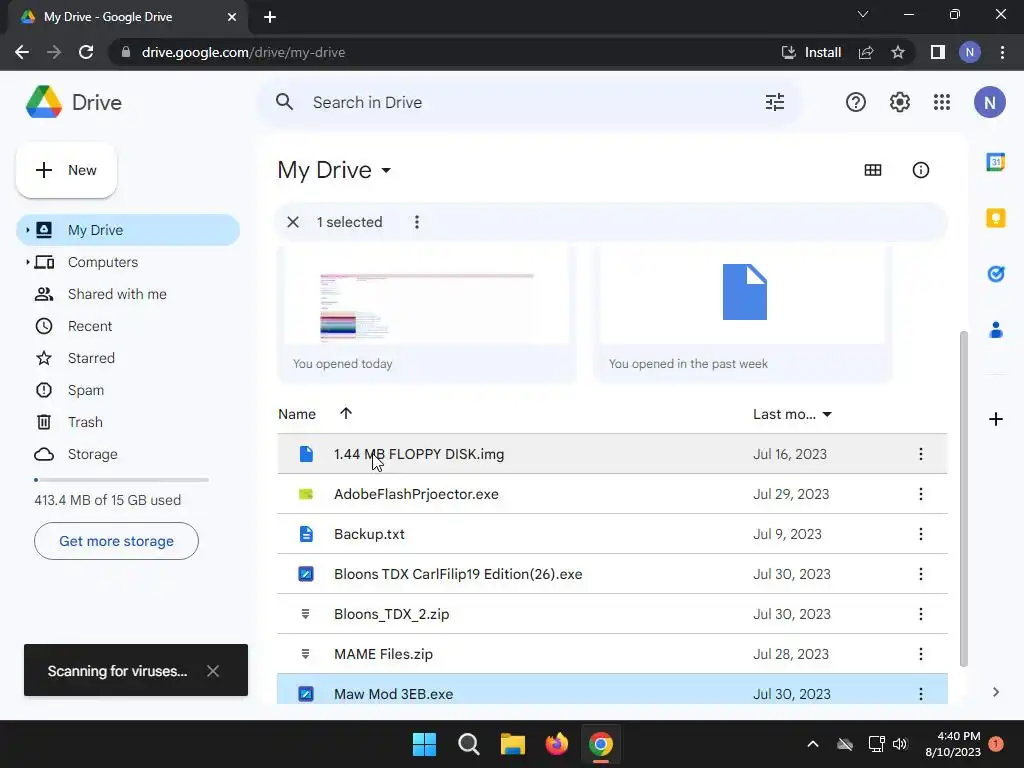Open Google Calendar side panel icon
This screenshot has height=768, width=1024.
995,161
